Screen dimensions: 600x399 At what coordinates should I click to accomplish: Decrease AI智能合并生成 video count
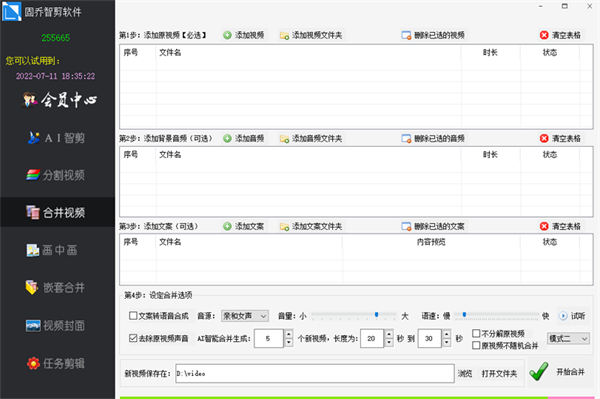tap(289, 343)
